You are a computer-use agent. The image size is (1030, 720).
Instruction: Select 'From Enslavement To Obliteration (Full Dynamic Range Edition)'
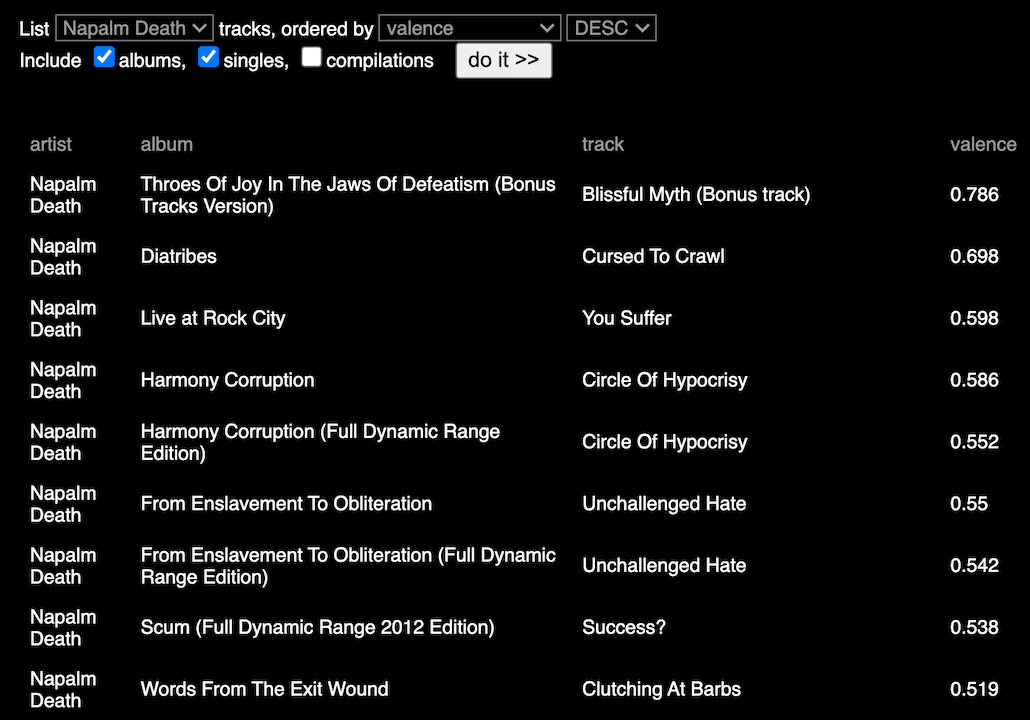pyautogui.click(x=348, y=566)
